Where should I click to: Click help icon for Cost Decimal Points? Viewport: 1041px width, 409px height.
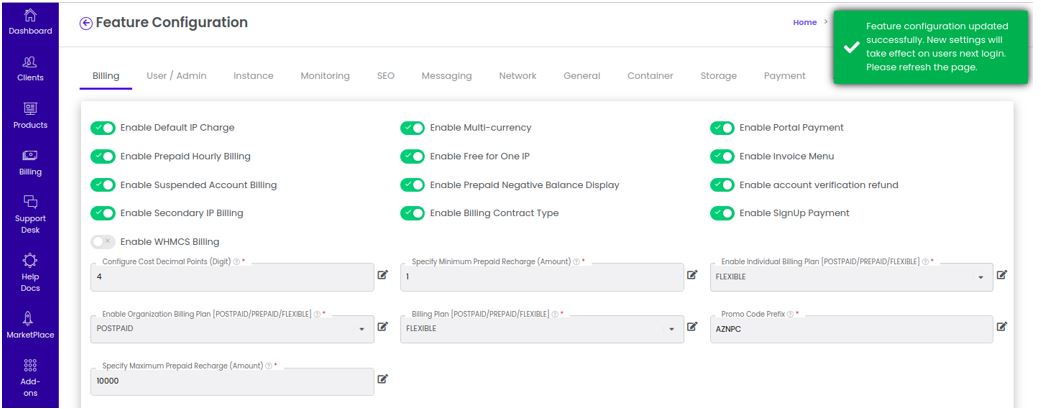click(237, 262)
